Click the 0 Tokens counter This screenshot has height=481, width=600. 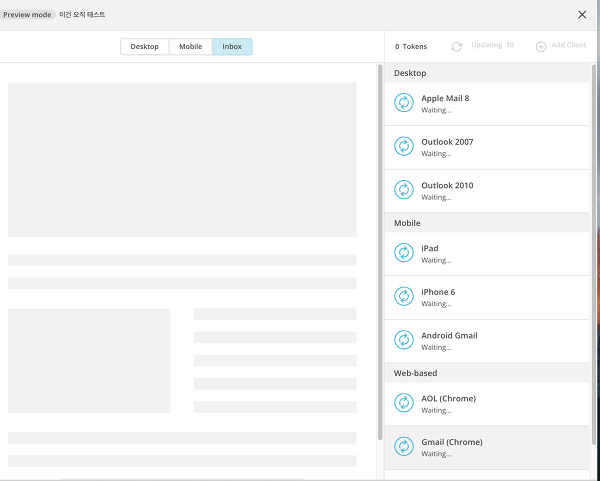pos(411,47)
